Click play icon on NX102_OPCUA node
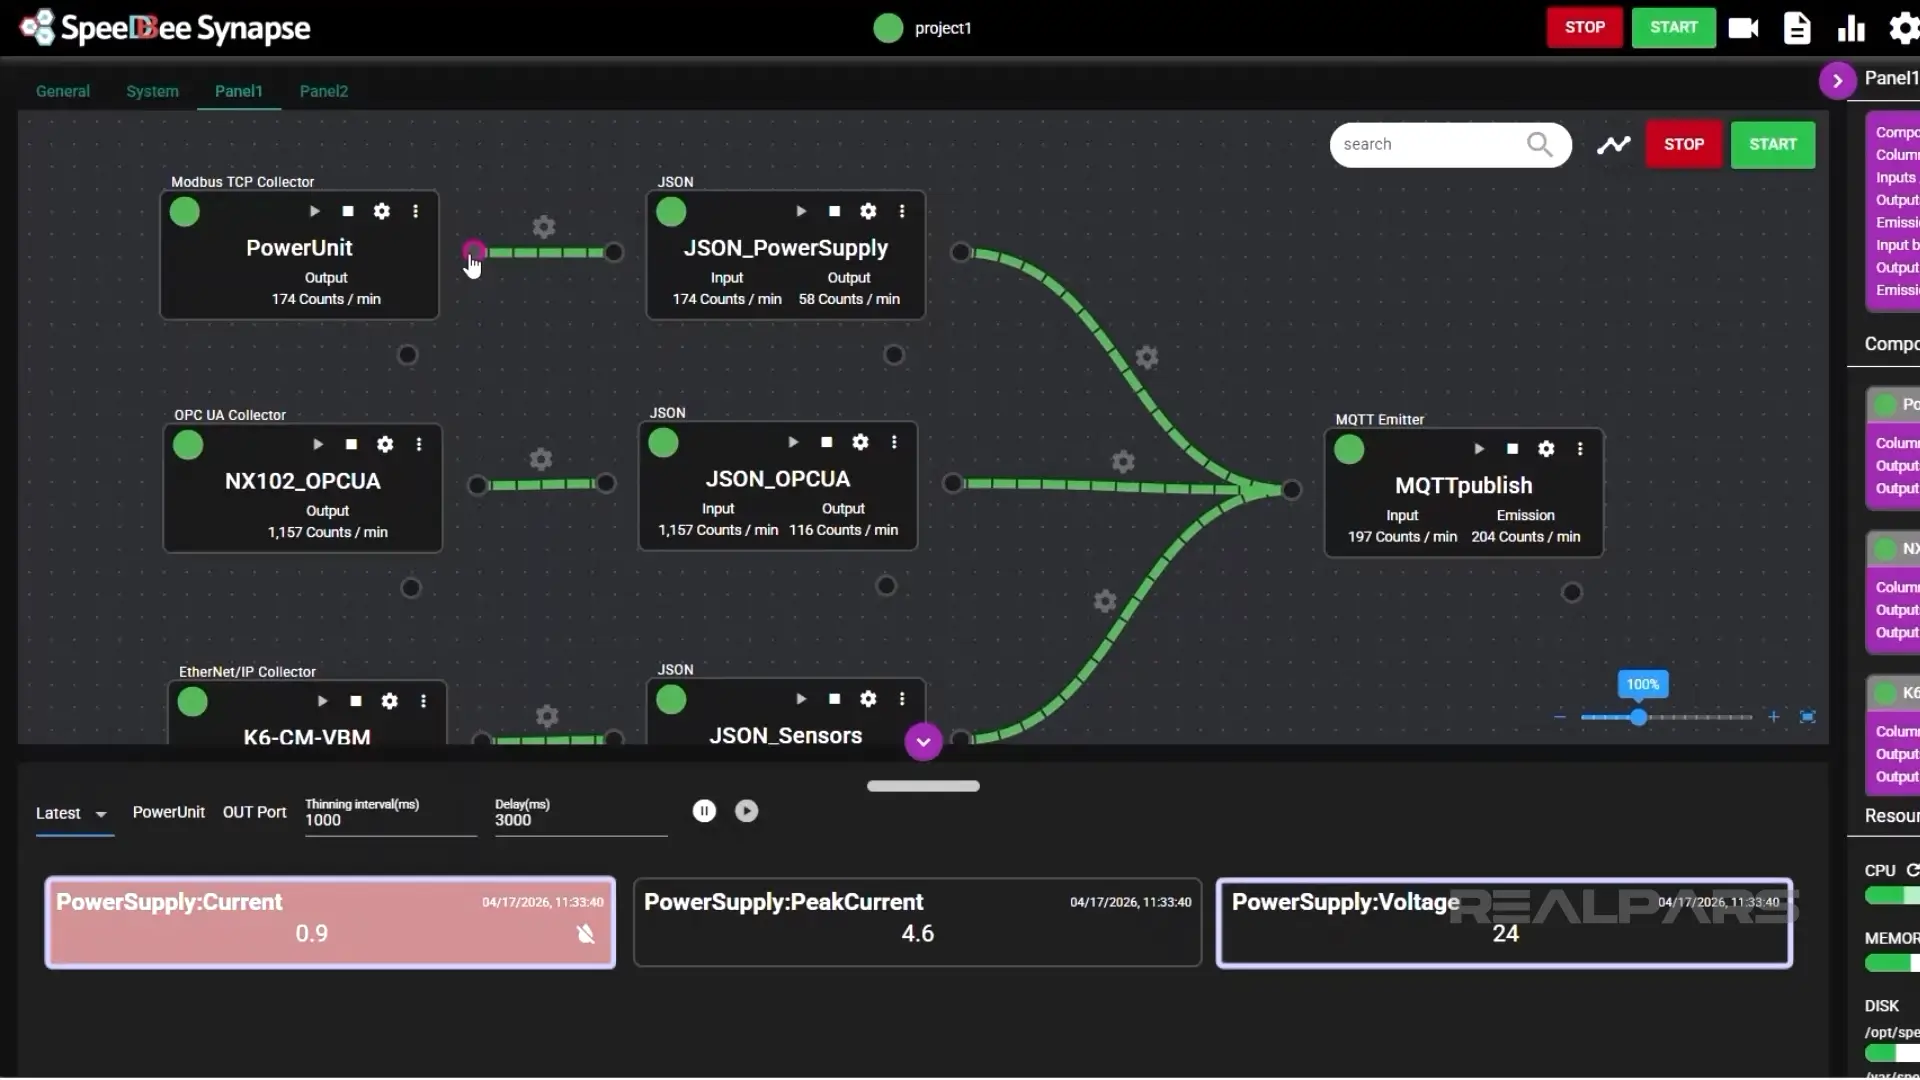 point(318,444)
